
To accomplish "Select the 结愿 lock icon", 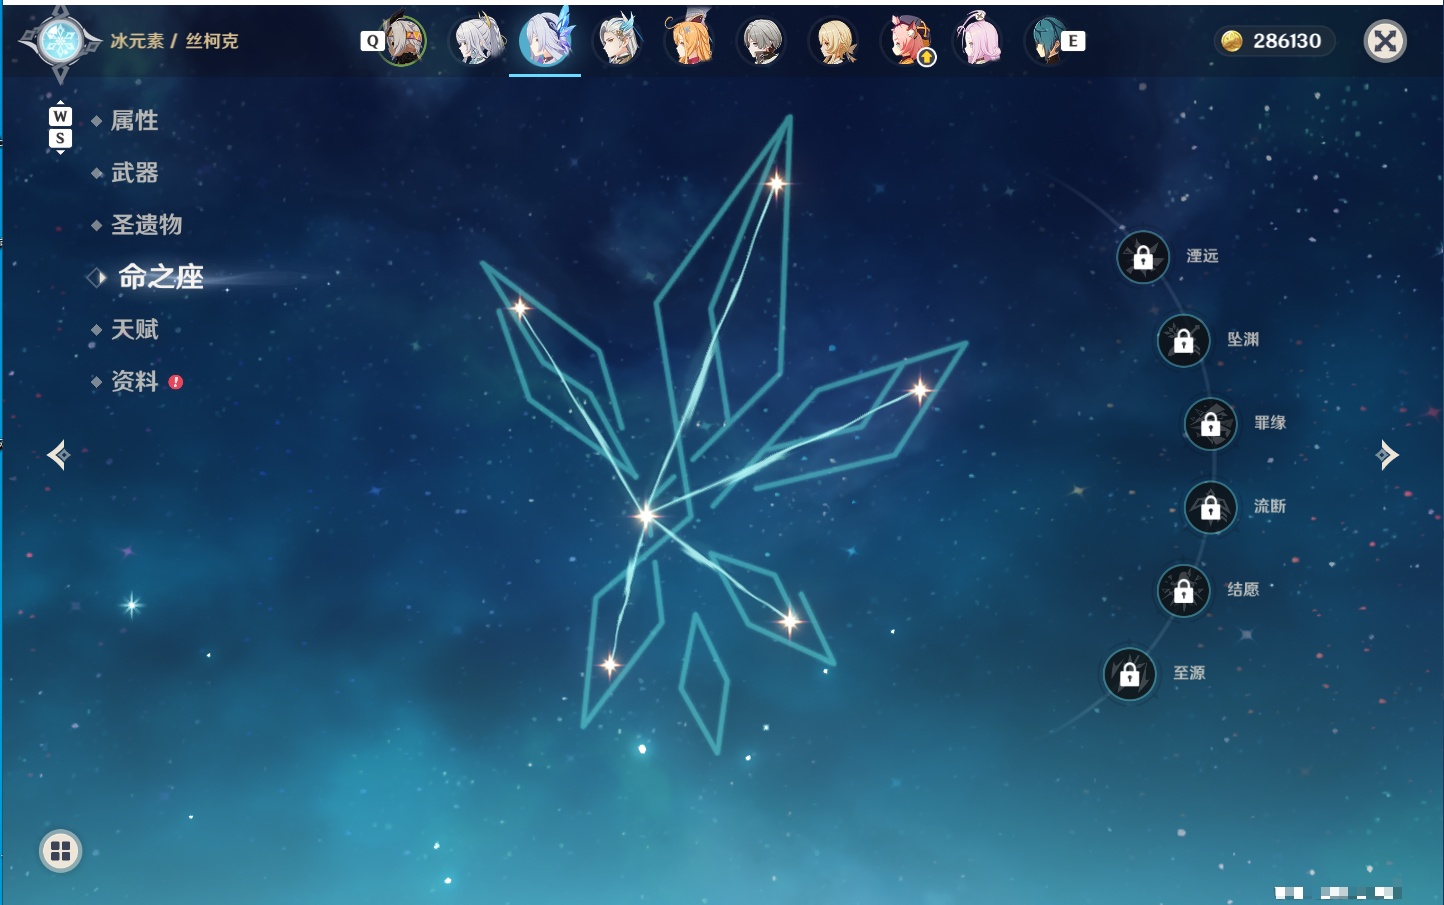I will (1183, 591).
